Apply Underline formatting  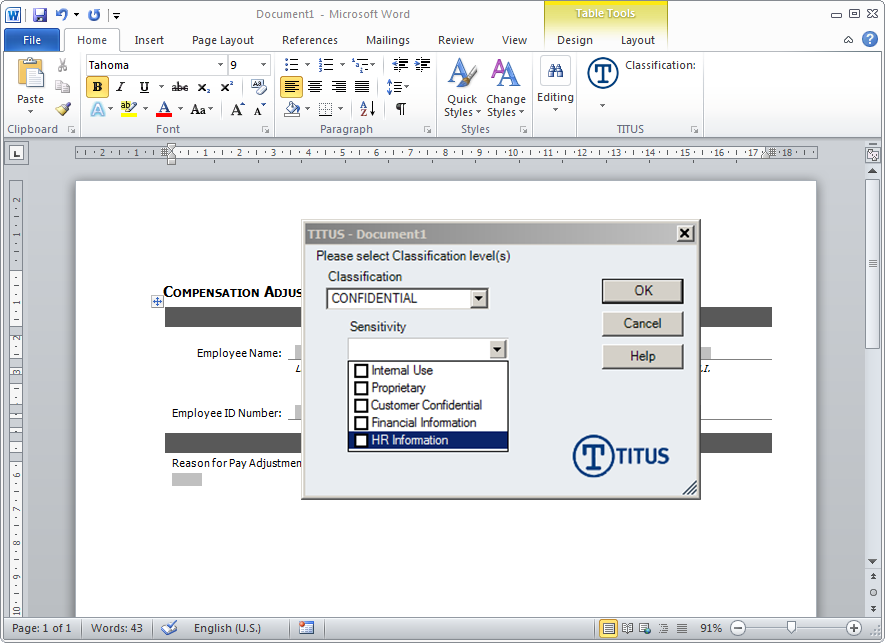[144, 87]
